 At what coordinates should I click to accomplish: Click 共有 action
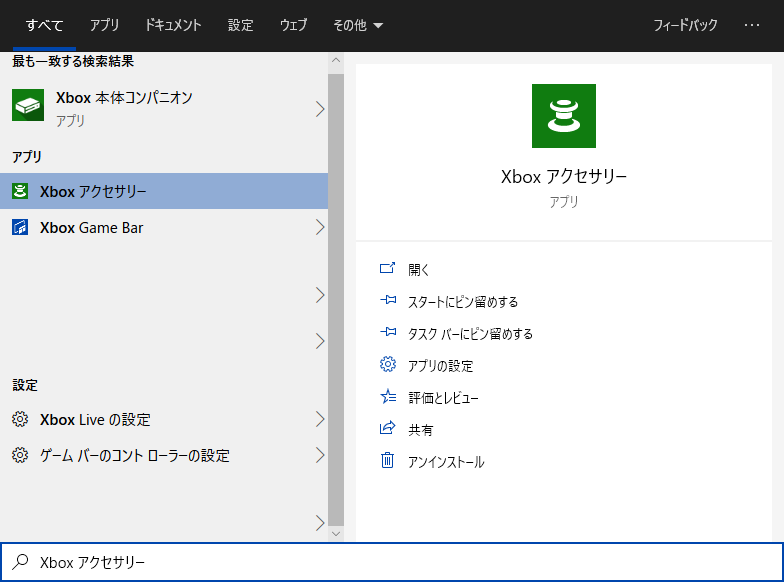(x=420, y=430)
